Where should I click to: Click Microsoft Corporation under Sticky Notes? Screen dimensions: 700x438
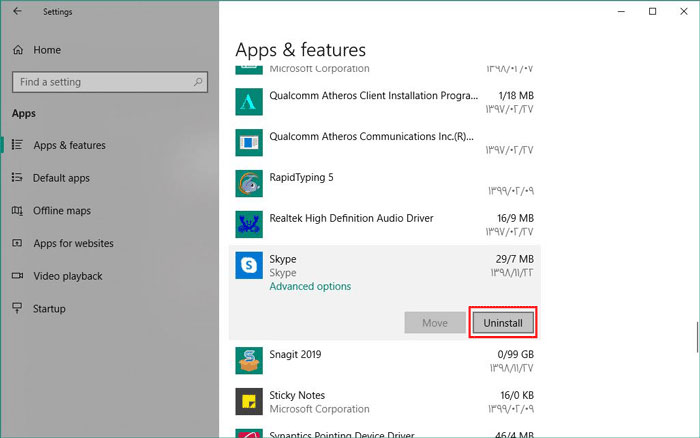(319, 409)
